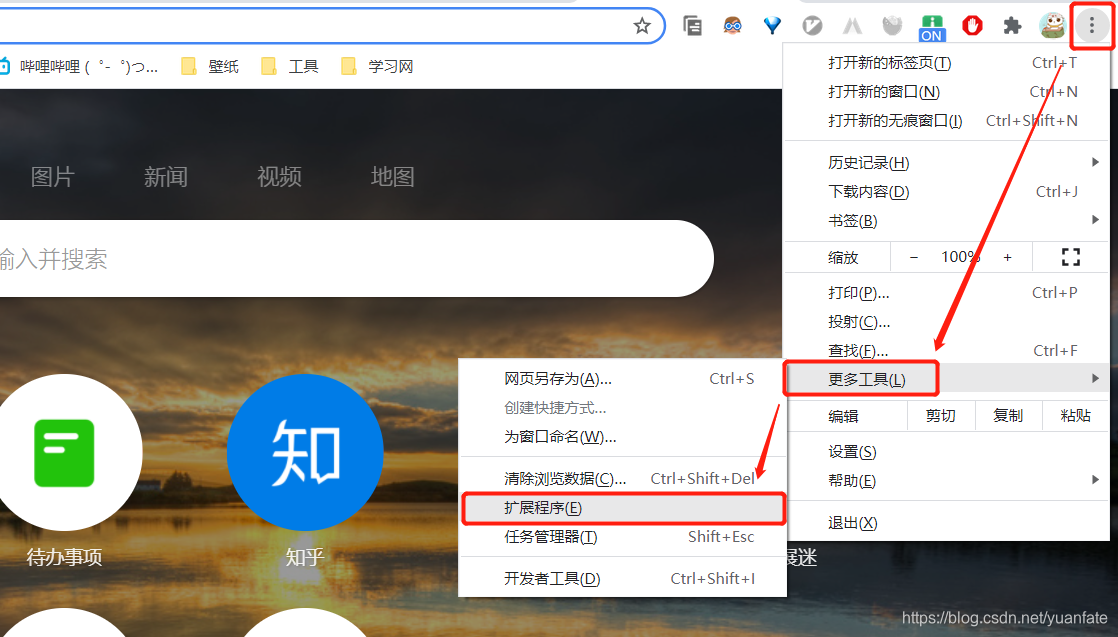This screenshot has width=1118, height=637.
Task: Switch to the 地图 search tab
Action: tap(392, 176)
